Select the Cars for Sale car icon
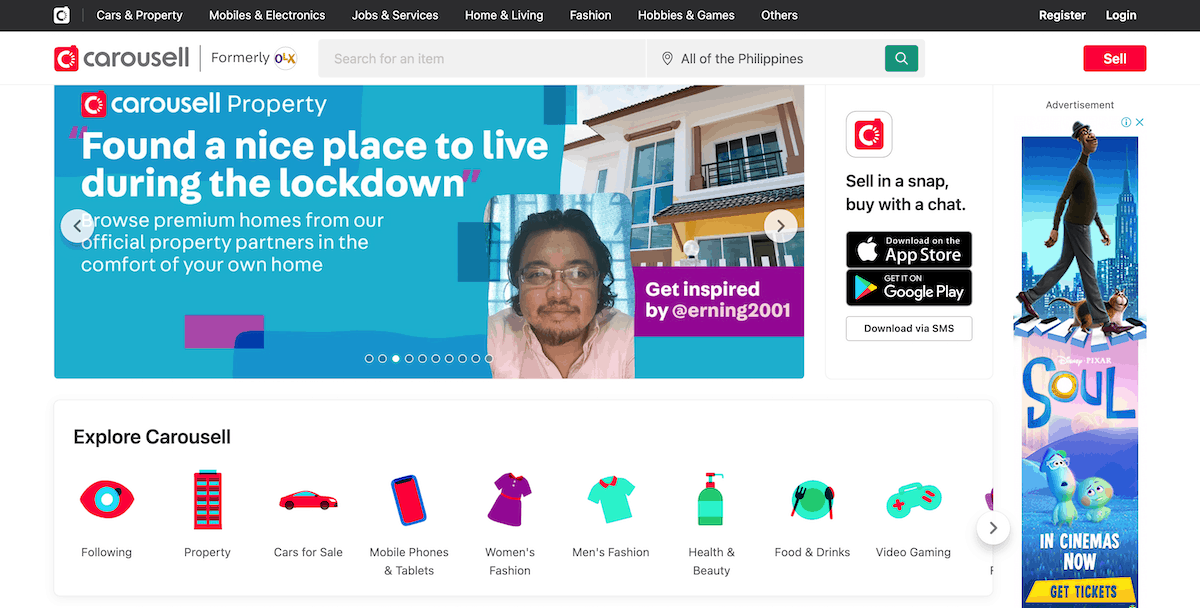Screen dimensions: 1200x608 click(x=308, y=499)
